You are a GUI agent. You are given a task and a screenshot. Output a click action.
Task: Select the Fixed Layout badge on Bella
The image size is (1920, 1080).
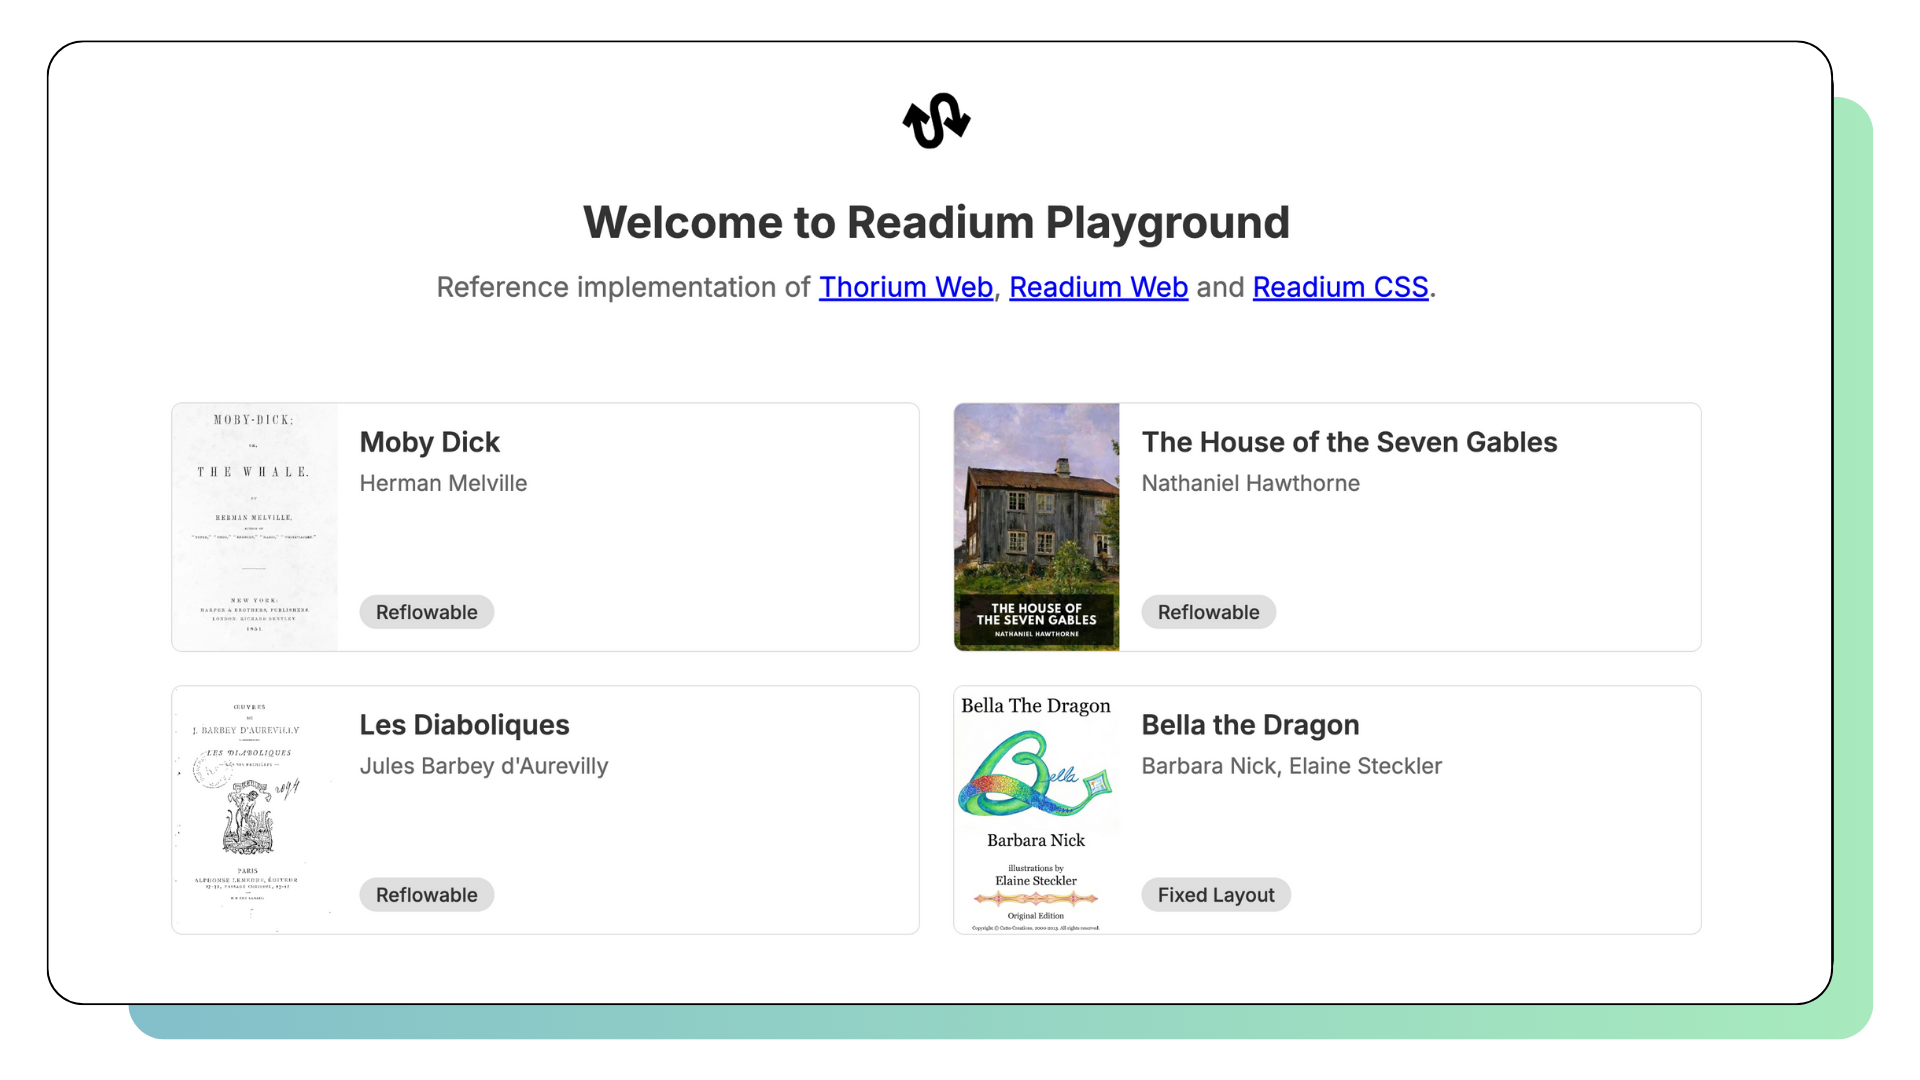click(x=1215, y=894)
